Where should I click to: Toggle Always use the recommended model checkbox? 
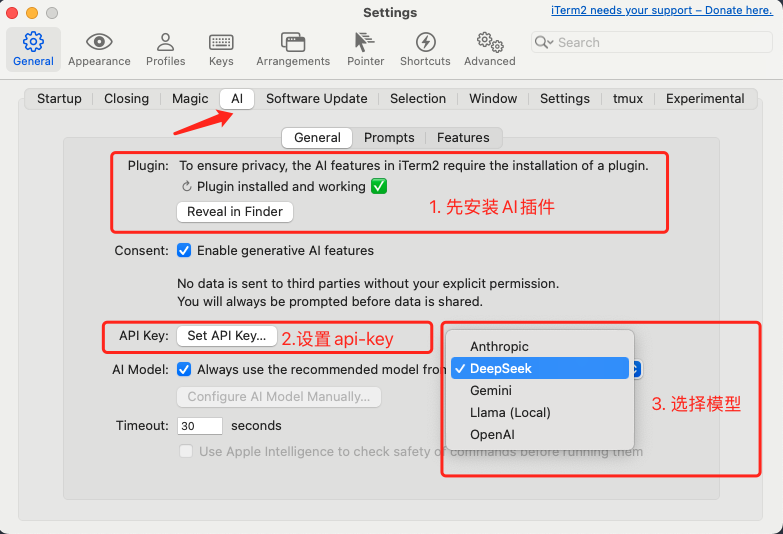point(184,369)
